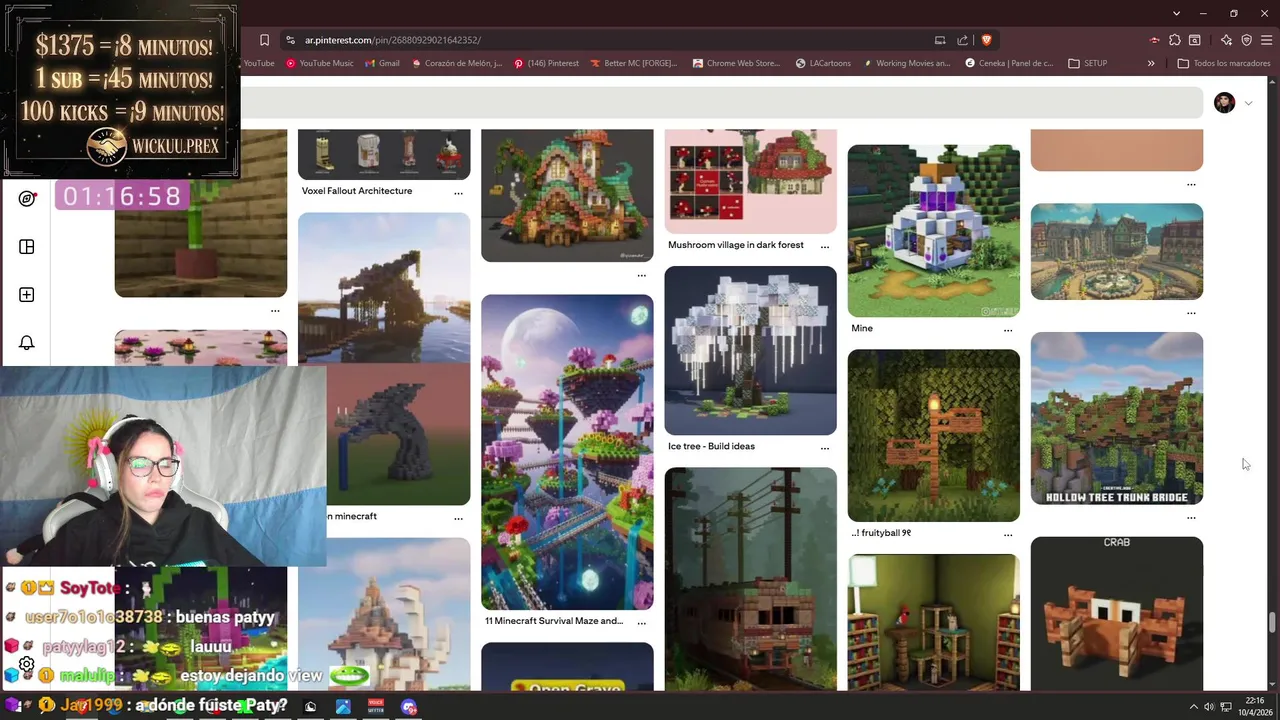
Task: Open the Ice tree build pin thumbnail
Action: [750, 350]
